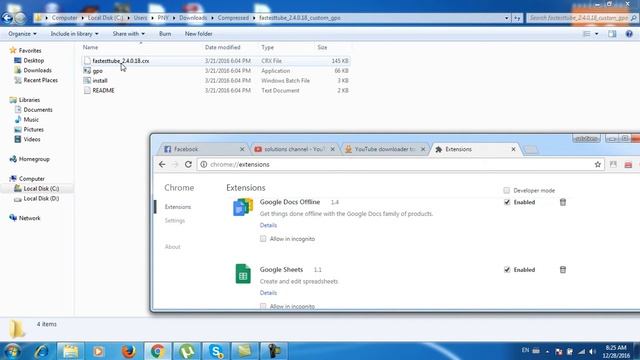Click the gpo application file icon
640x360 pixels.
[x=87, y=71]
